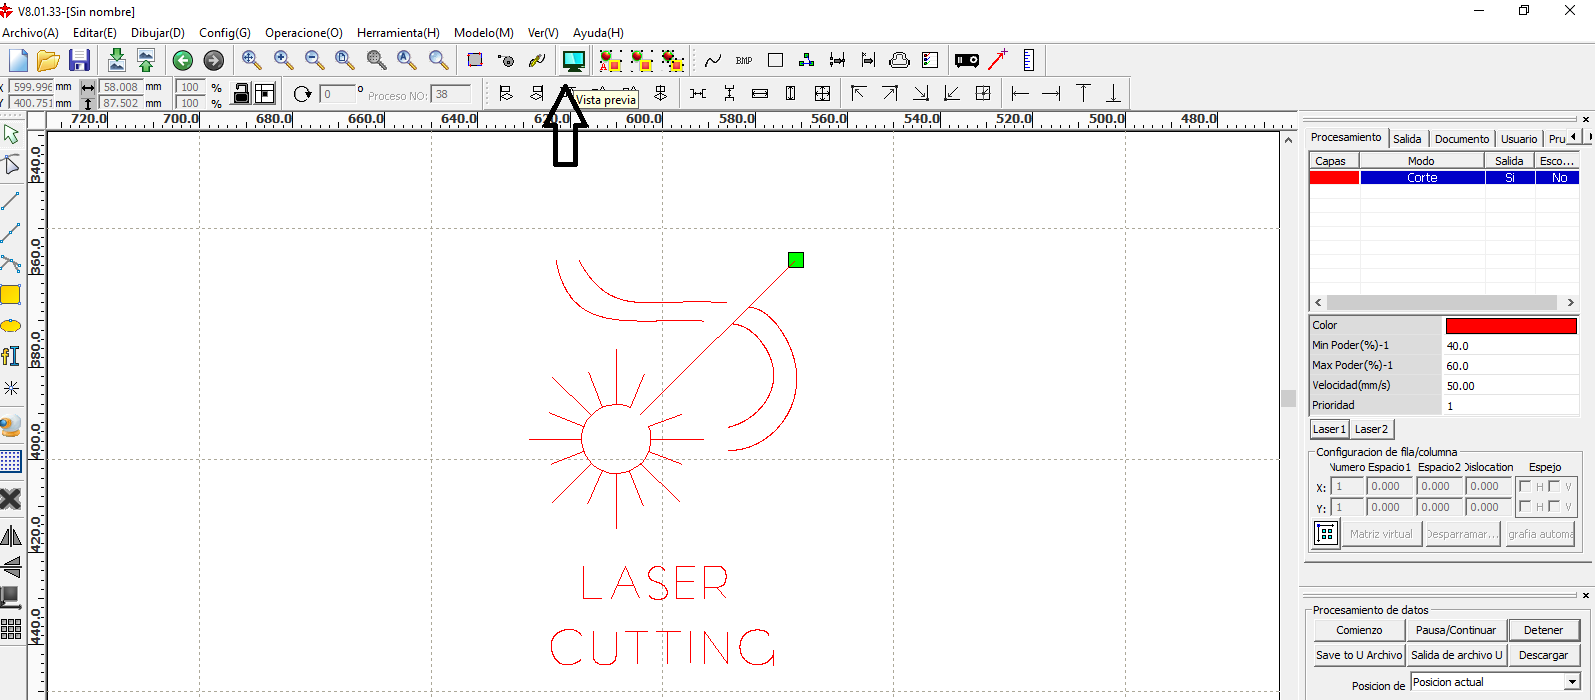Switch to the Salida tab

(1407, 139)
